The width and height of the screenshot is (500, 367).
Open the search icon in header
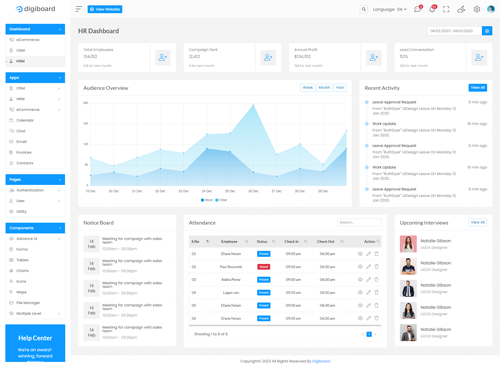[364, 9]
